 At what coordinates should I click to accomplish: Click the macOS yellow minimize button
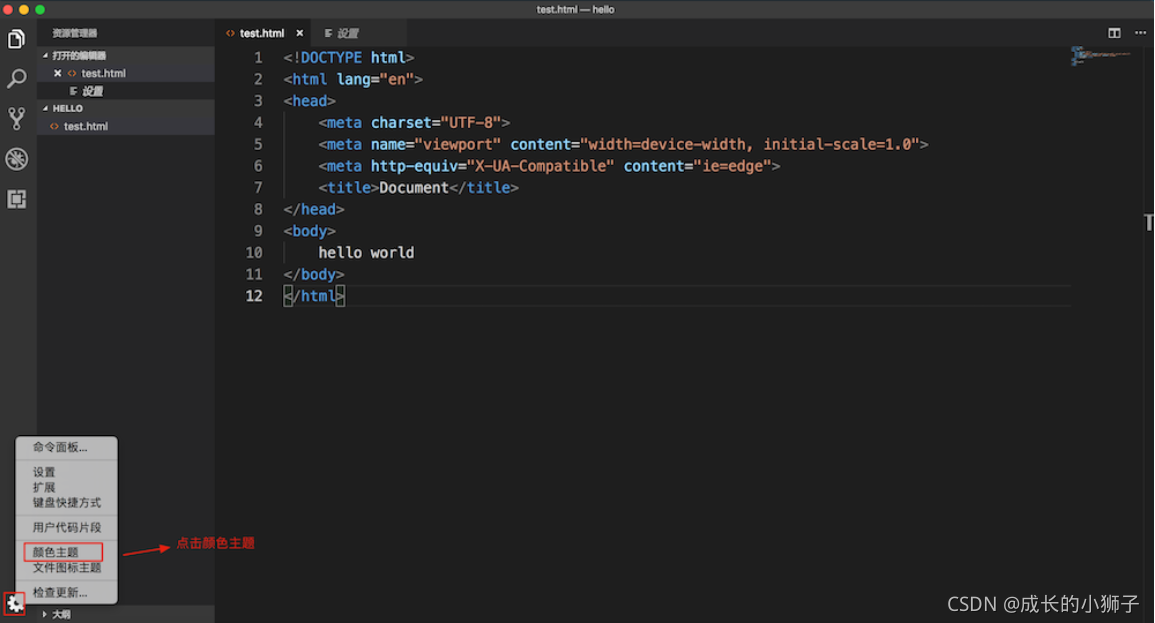(x=24, y=10)
